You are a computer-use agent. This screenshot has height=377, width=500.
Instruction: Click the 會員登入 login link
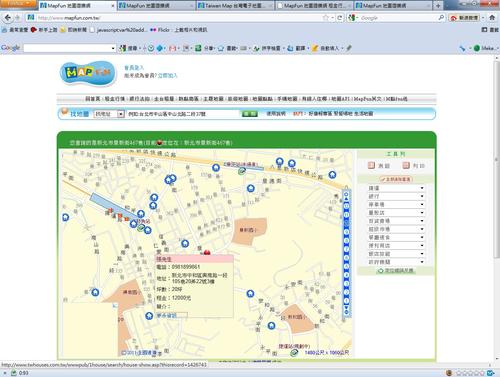[134, 68]
